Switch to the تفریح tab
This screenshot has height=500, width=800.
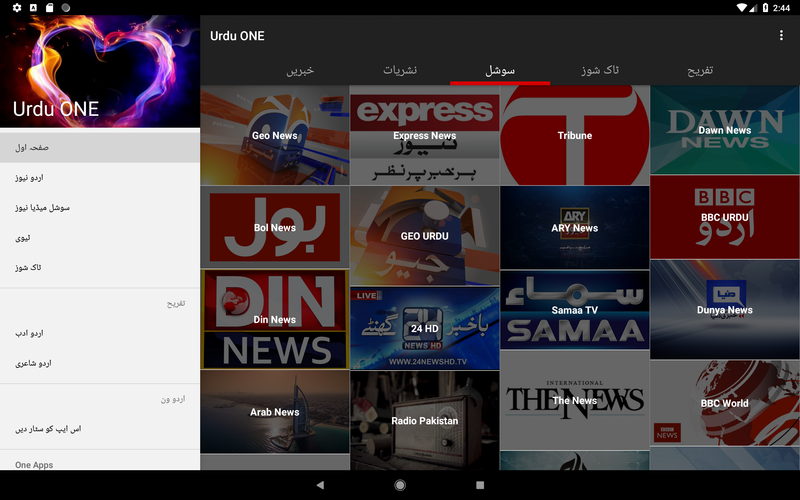point(700,70)
